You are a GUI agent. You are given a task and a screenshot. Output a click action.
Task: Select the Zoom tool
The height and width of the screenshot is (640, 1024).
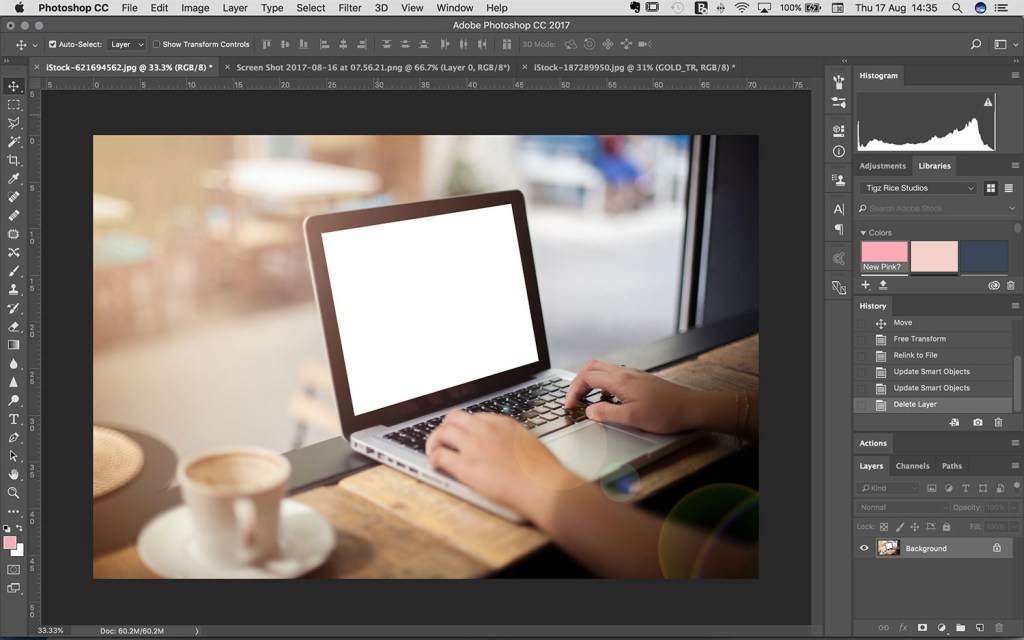tap(14, 493)
